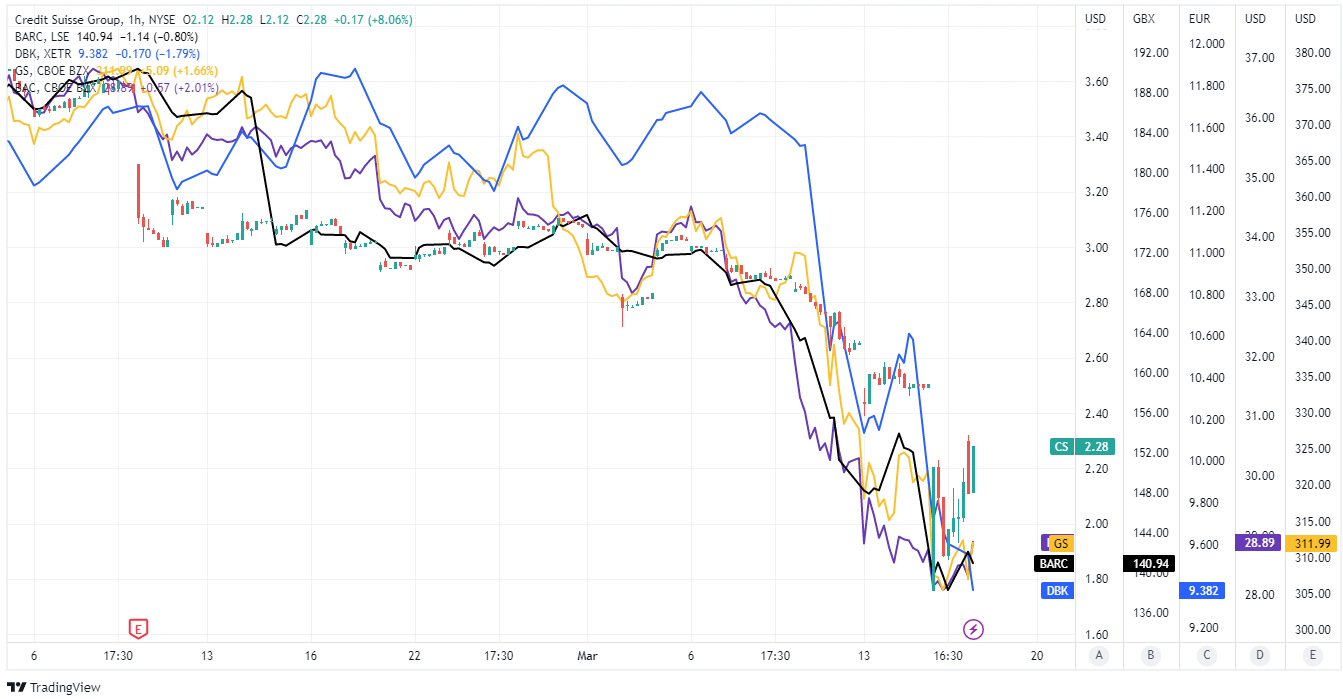This screenshot has width=1343, height=699.
Task: Click the black BARC series tag
Action: (x=1055, y=564)
